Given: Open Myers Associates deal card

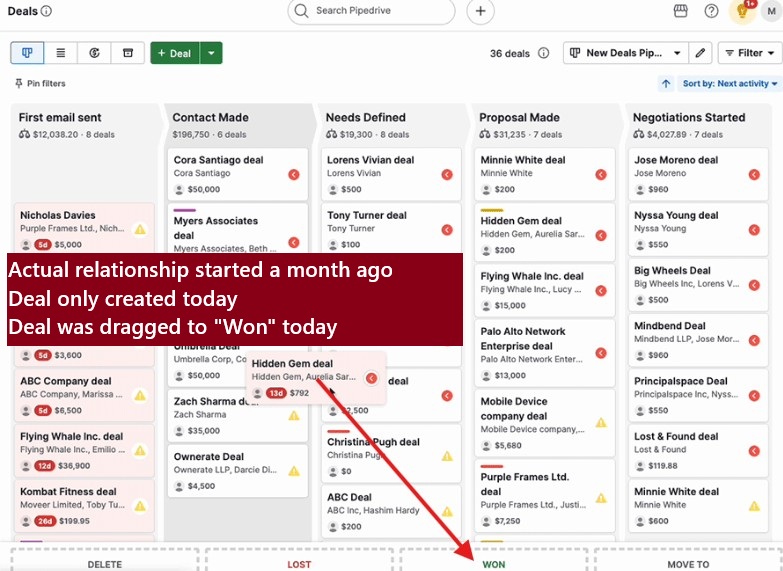Looking at the screenshot, I should pyautogui.click(x=238, y=229).
